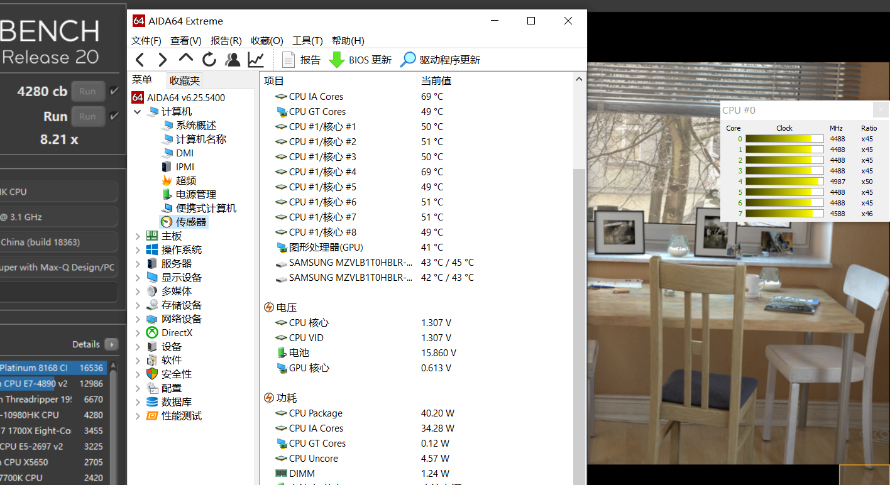Viewport: 890px width, 485px height.
Task: Open the 帮助(H) menu
Action: (x=348, y=40)
